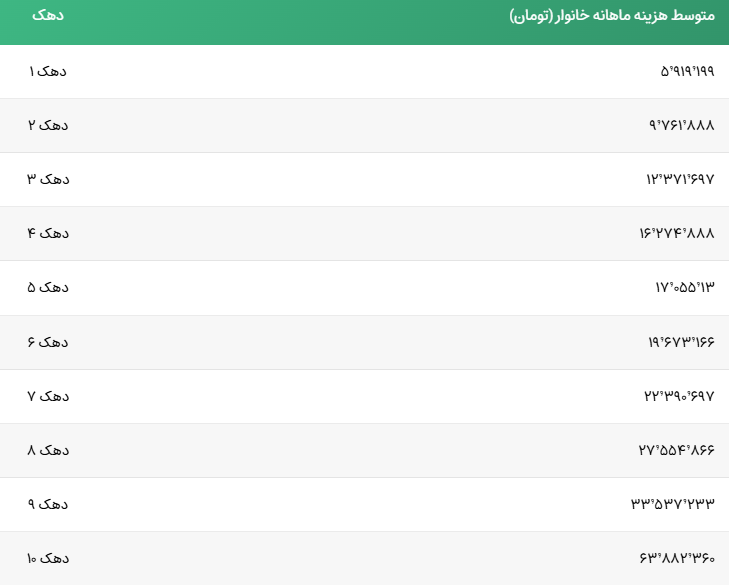Select the "دهک ۳" row label
Image resolution: width=729 pixels, height=585 pixels.
48,179
